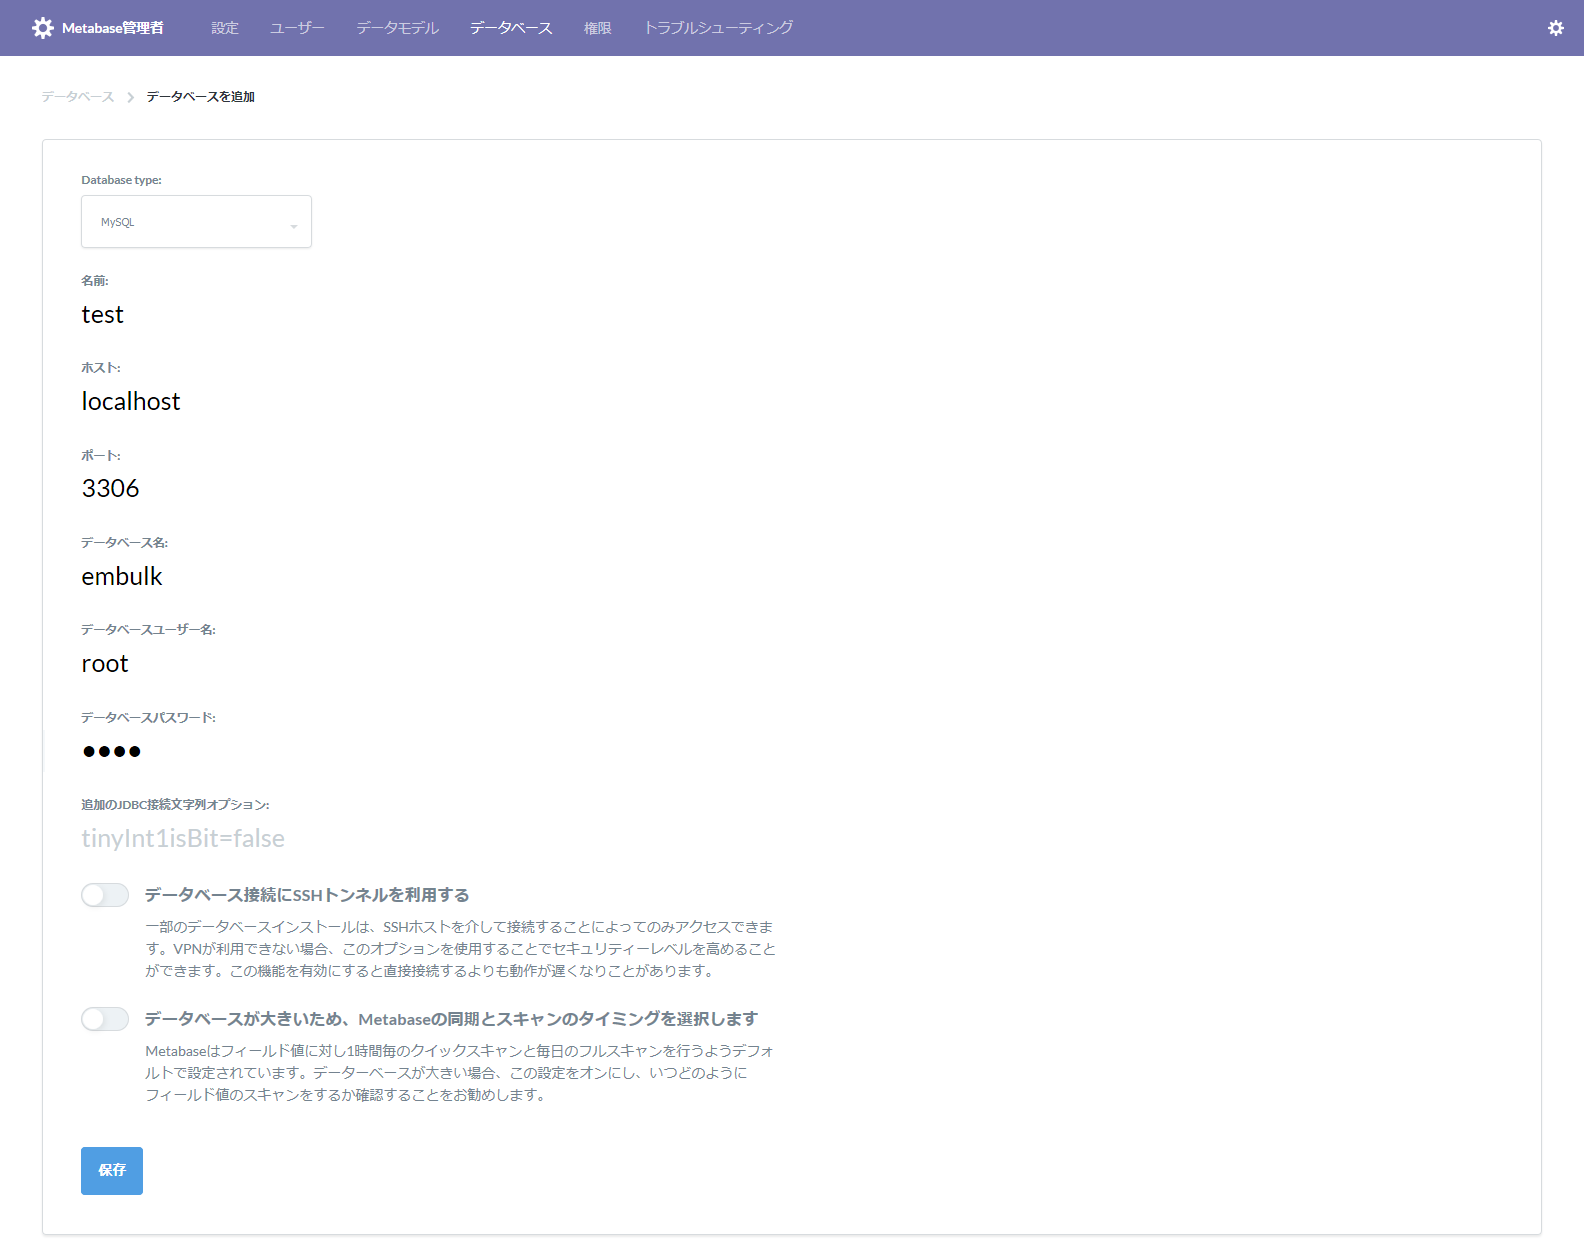Click the username field showing root

pos(430,663)
